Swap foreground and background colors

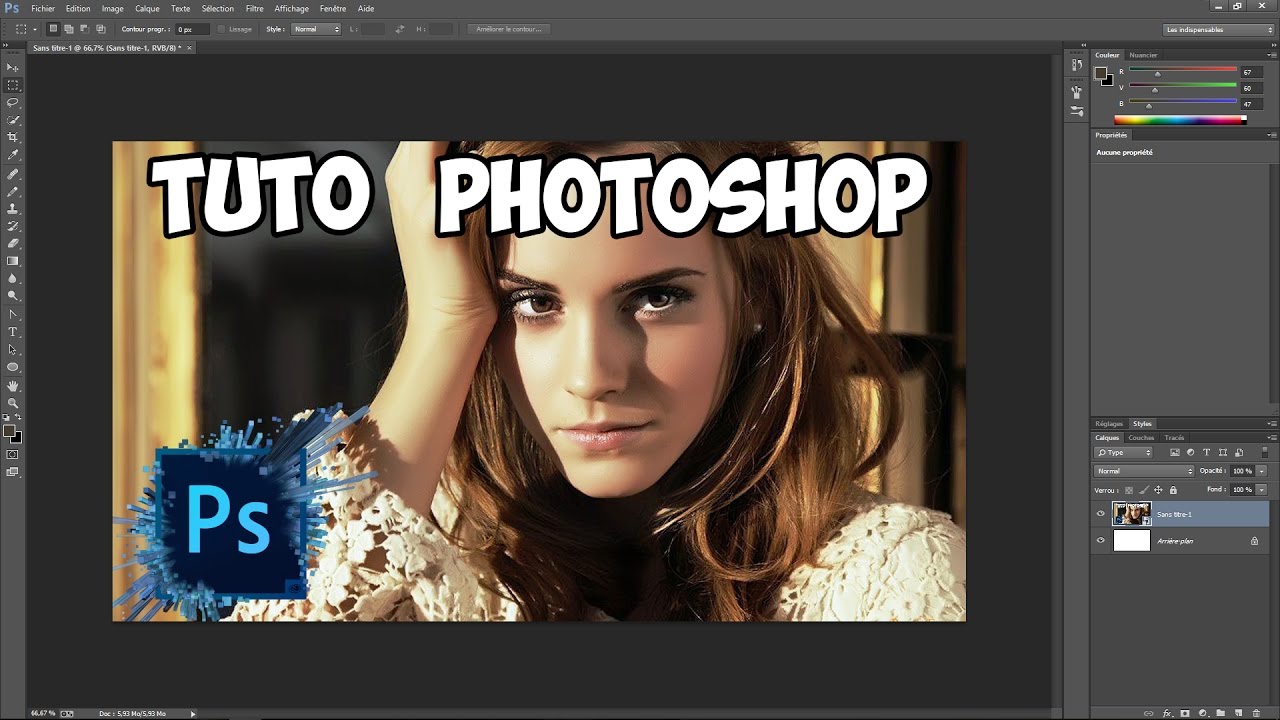tap(18, 417)
